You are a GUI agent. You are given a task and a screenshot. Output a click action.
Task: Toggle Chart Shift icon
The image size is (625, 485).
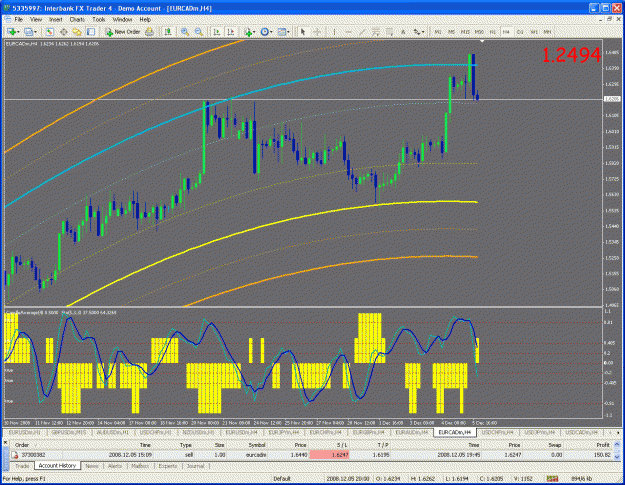pyautogui.click(x=231, y=32)
